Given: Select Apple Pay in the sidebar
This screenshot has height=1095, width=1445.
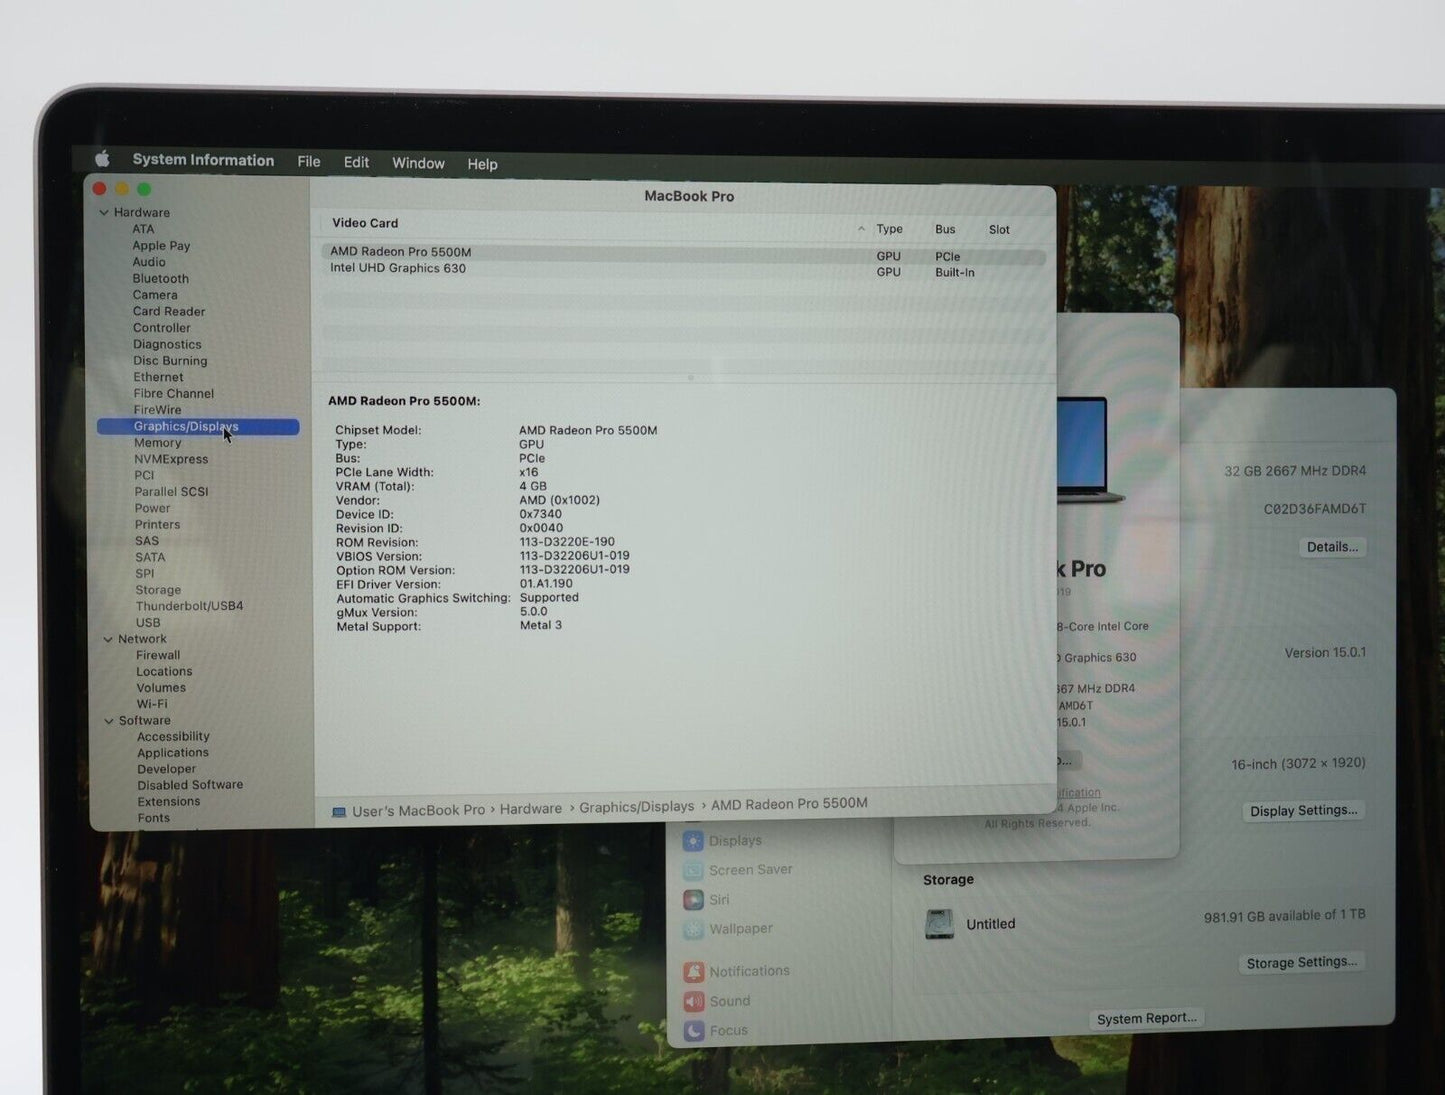Looking at the screenshot, I should [x=161, y=246].
